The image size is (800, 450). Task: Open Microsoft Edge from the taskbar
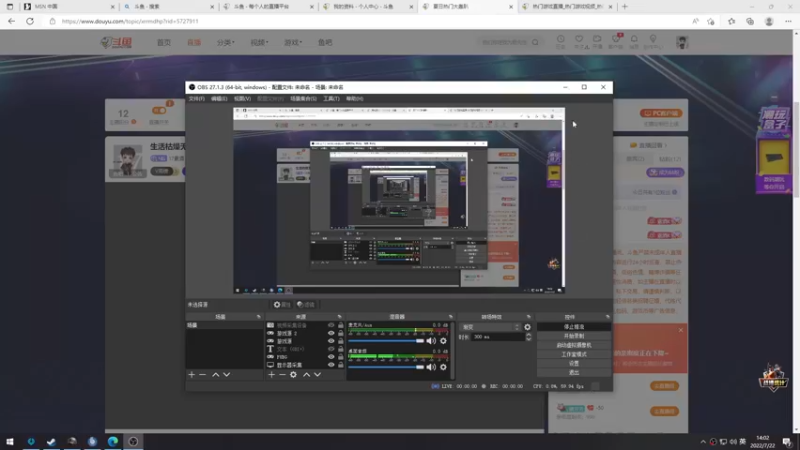[113, 441]
